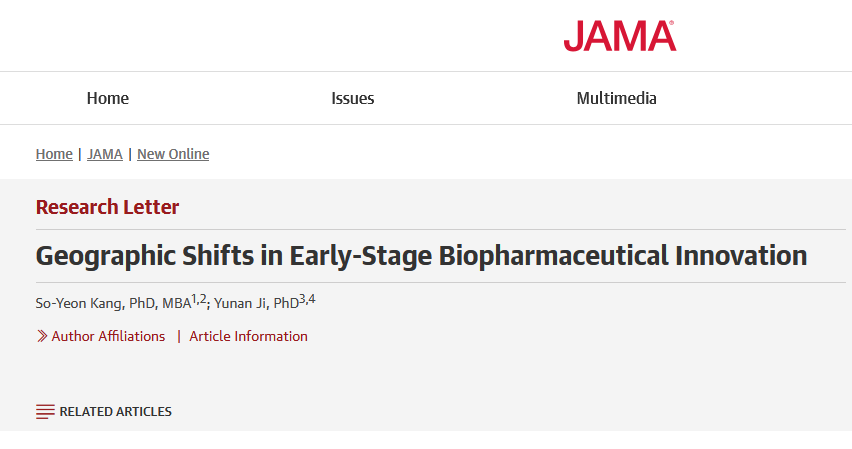This screenshot has width=852, height=449.
Task: Show the Author Affiliations section
Action: click(108, 336)
